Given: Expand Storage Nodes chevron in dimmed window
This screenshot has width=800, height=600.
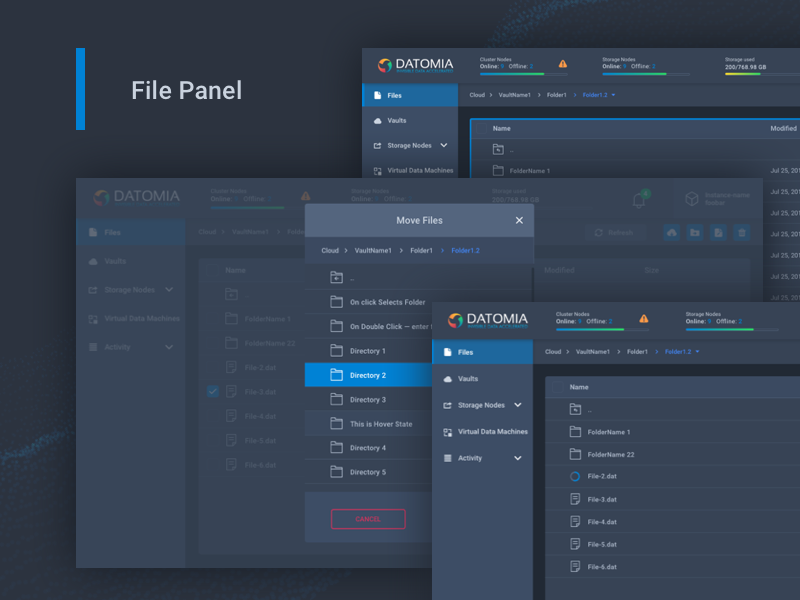Looking at the screenshot, I should click(x=169, y=290).
